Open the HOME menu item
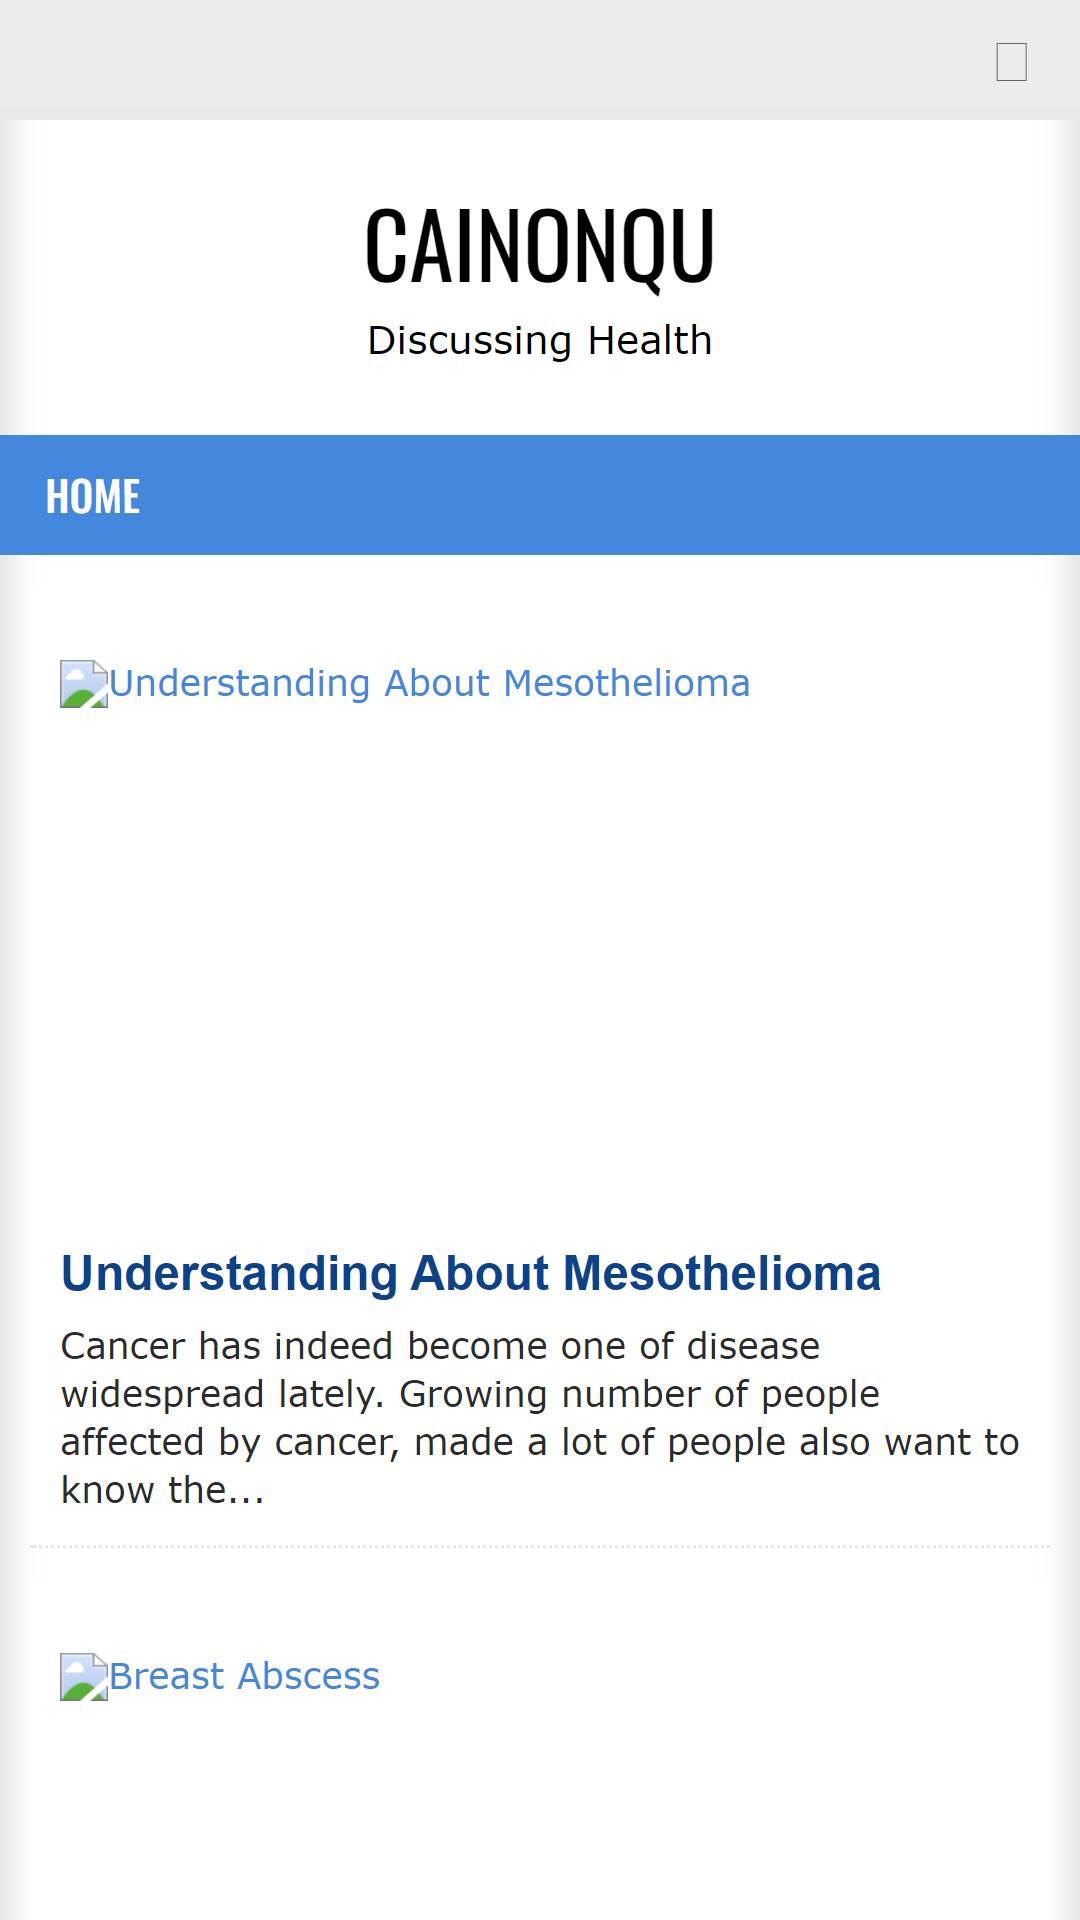 click(x=93, y=496)
